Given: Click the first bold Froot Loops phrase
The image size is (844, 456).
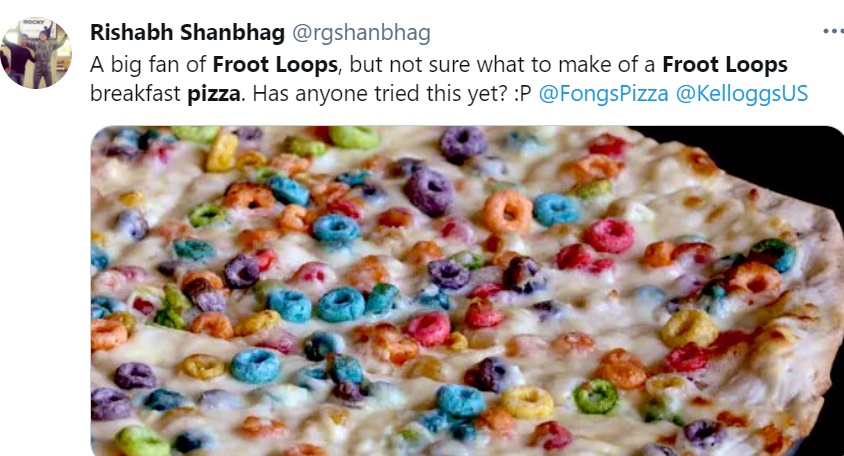Looking at the screenshot, I should (x=275, y=65).
